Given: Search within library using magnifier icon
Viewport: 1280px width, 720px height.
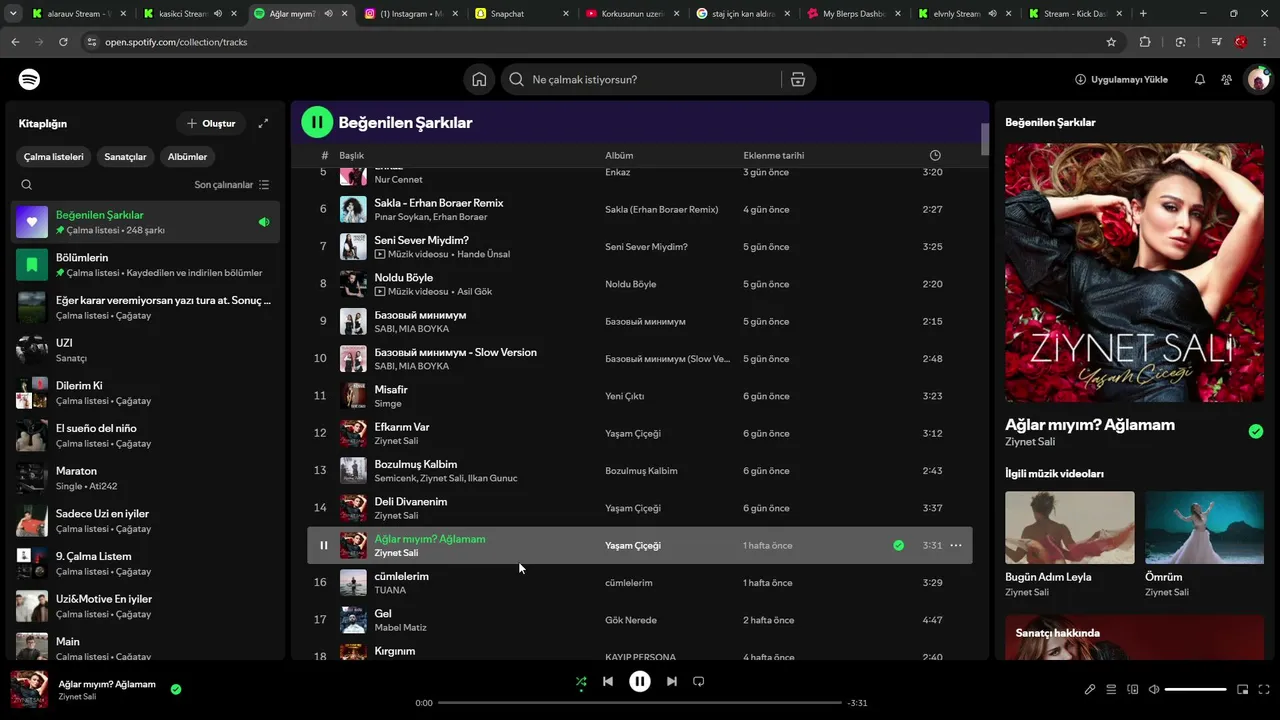Looking at the screenshot, I should pos(27,185).
